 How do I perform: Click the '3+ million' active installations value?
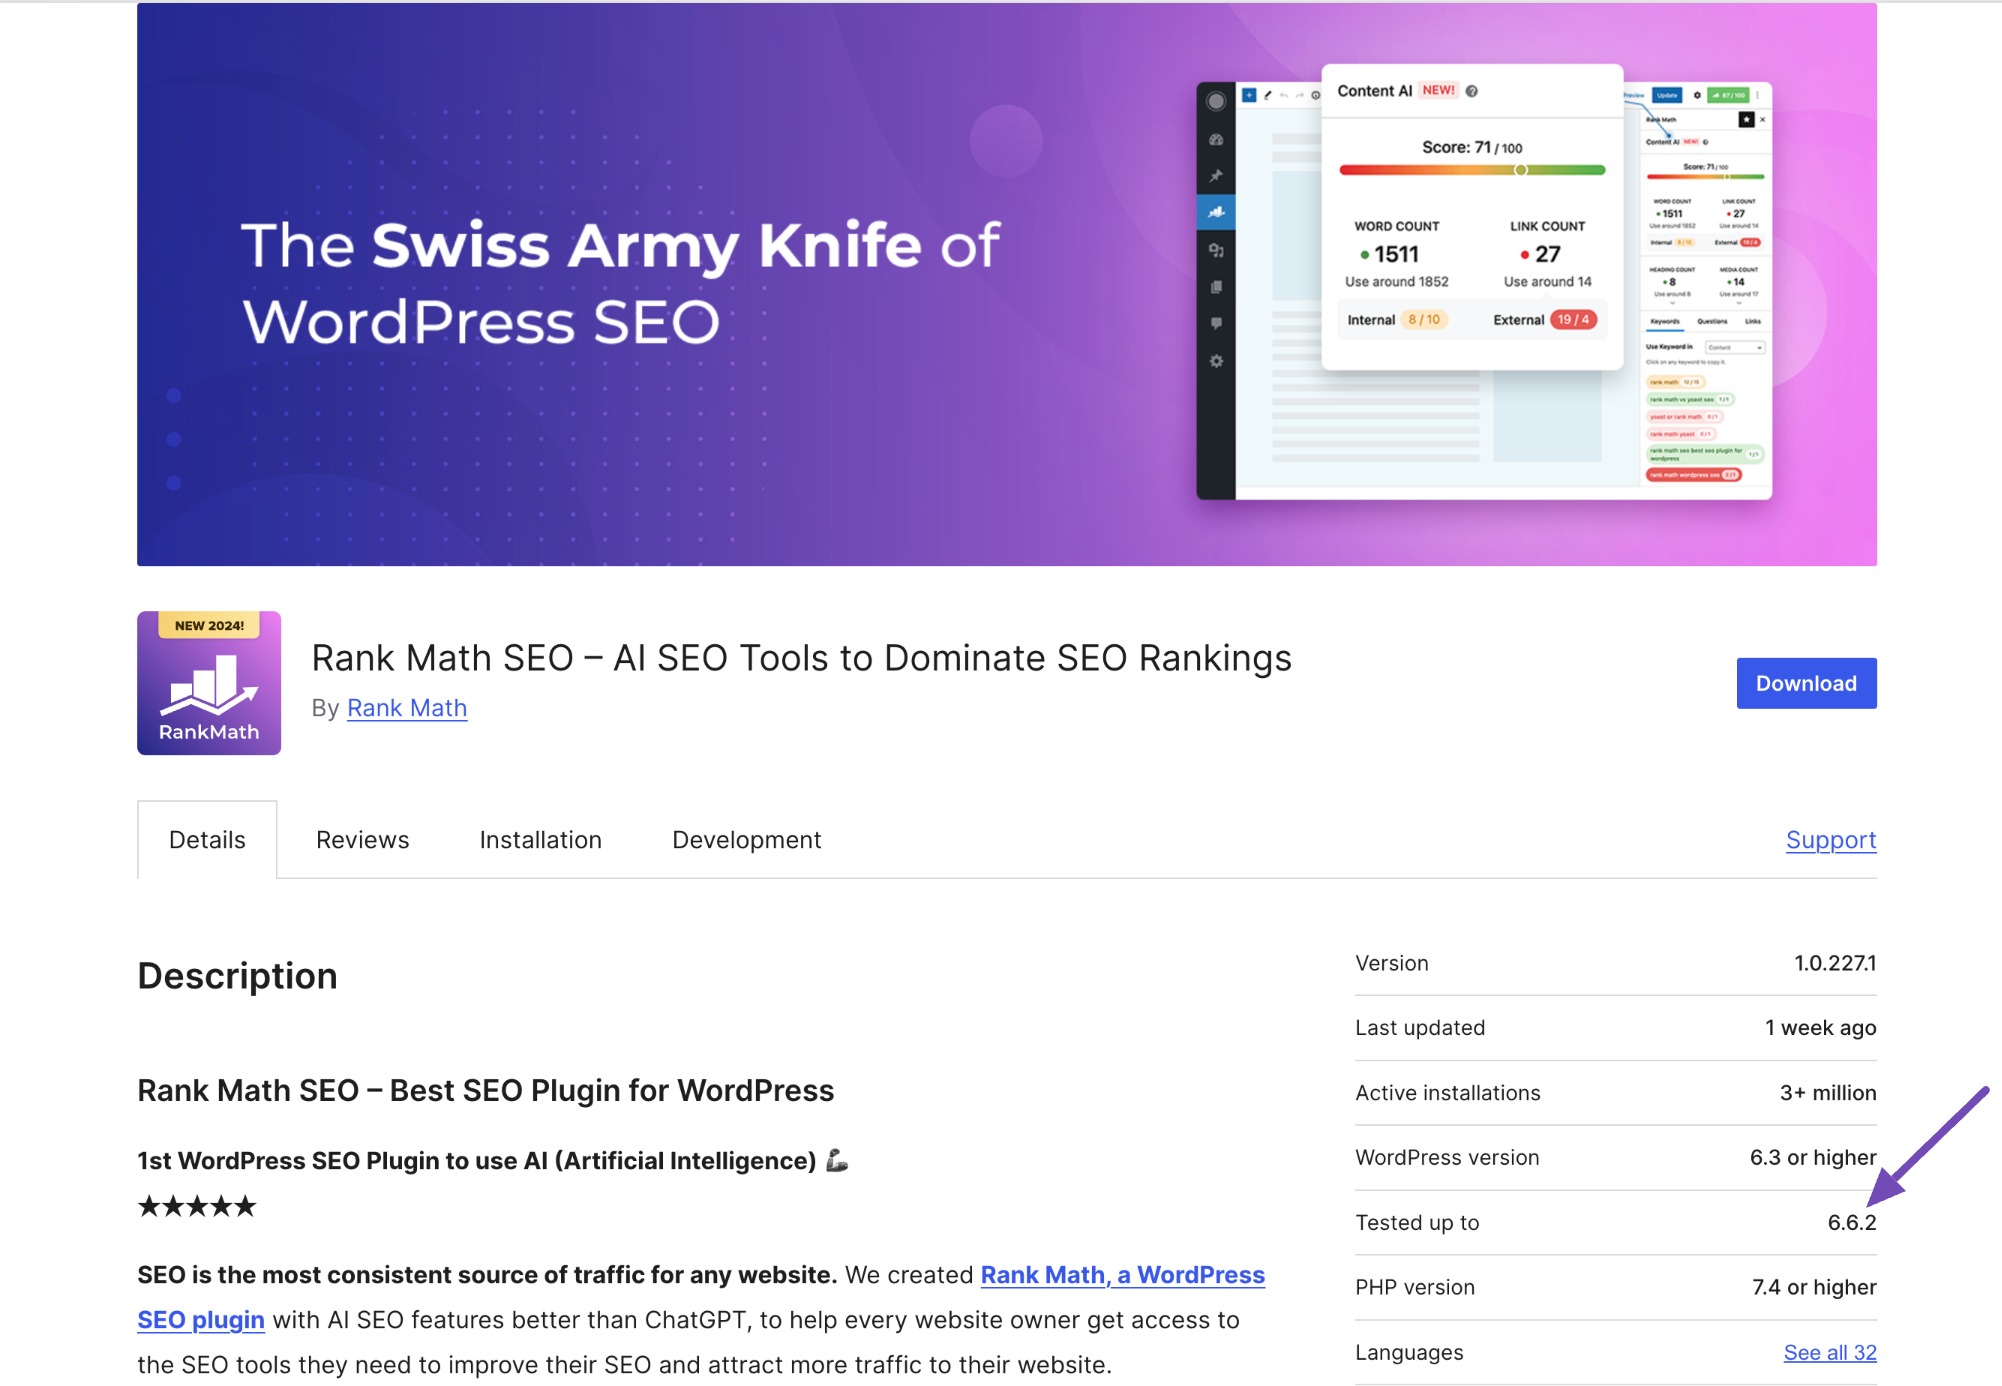(1828, 1093)
